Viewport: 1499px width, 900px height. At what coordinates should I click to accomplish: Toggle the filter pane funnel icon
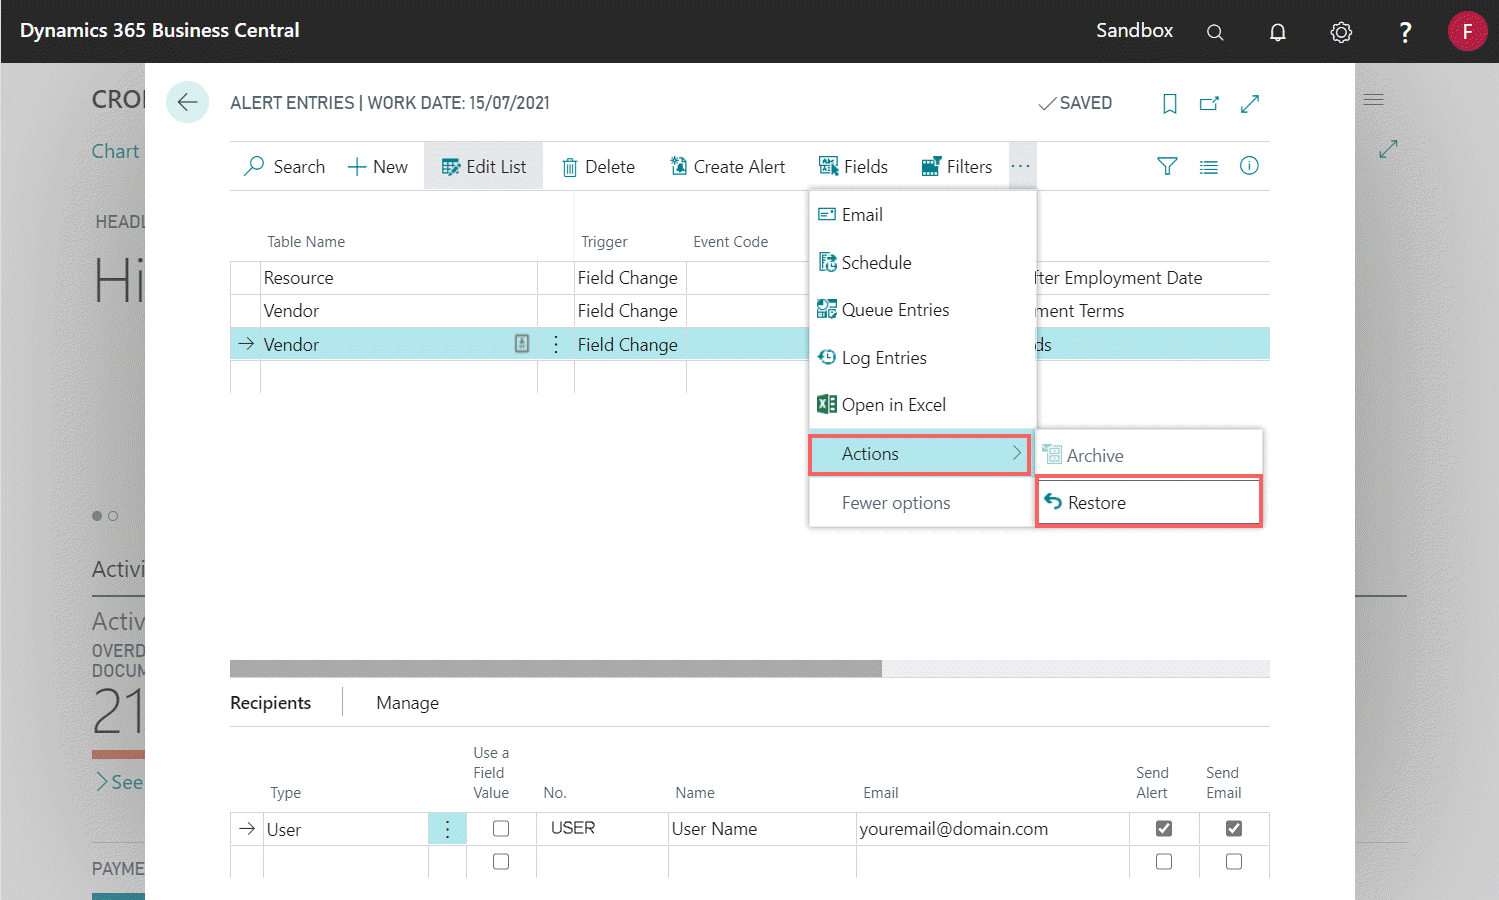pos(1167,166)
